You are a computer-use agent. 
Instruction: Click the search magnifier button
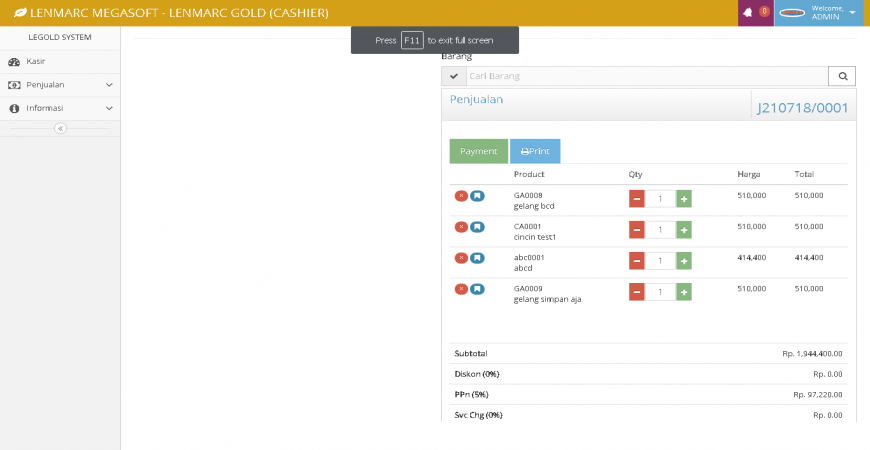(842, 76)
